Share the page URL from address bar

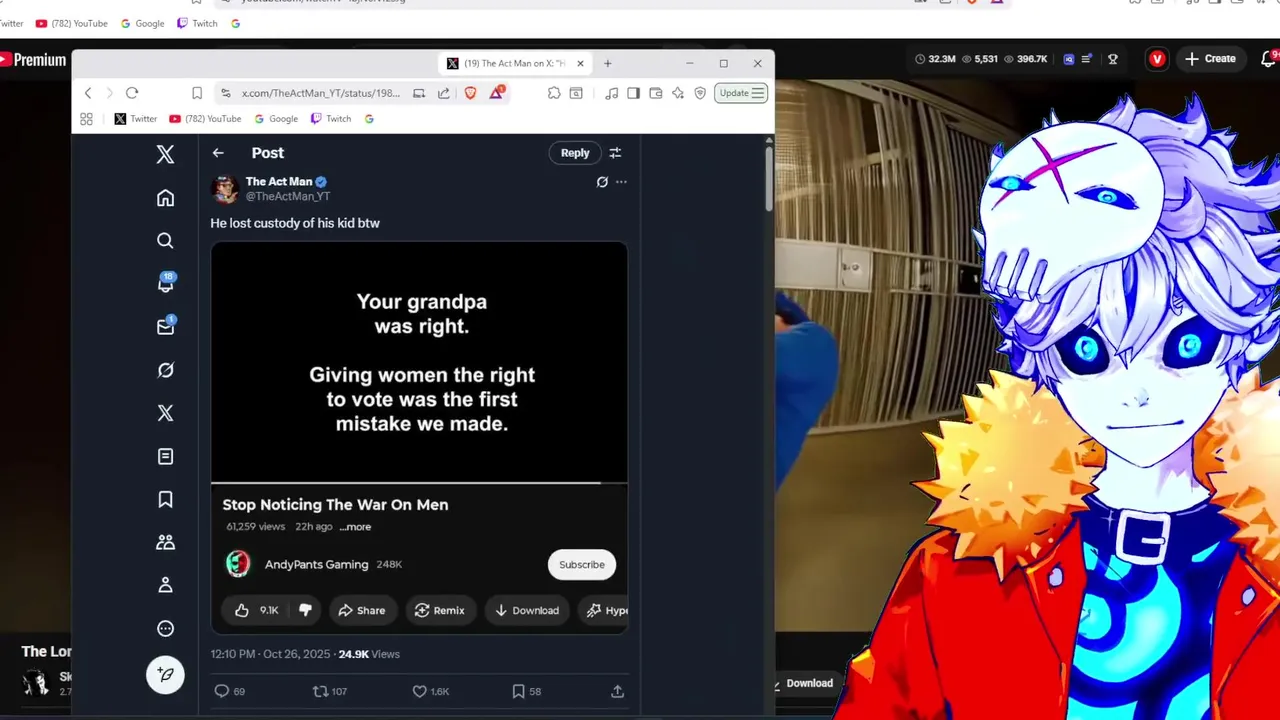click(444, 93)
